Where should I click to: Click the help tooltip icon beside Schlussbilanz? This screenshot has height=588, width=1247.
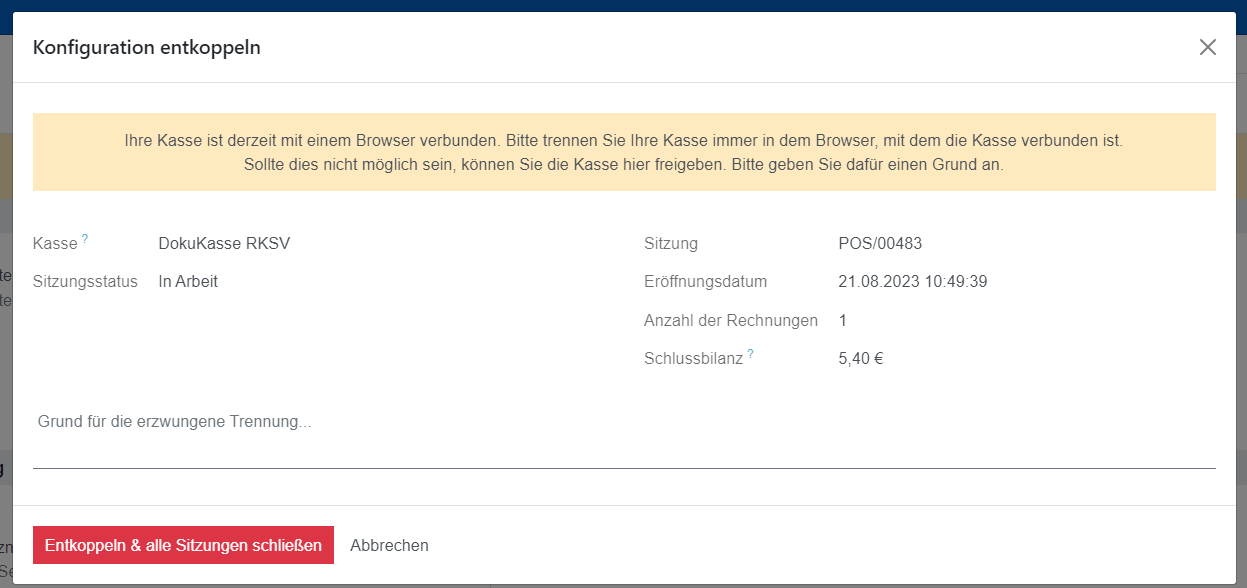point(750,354)
